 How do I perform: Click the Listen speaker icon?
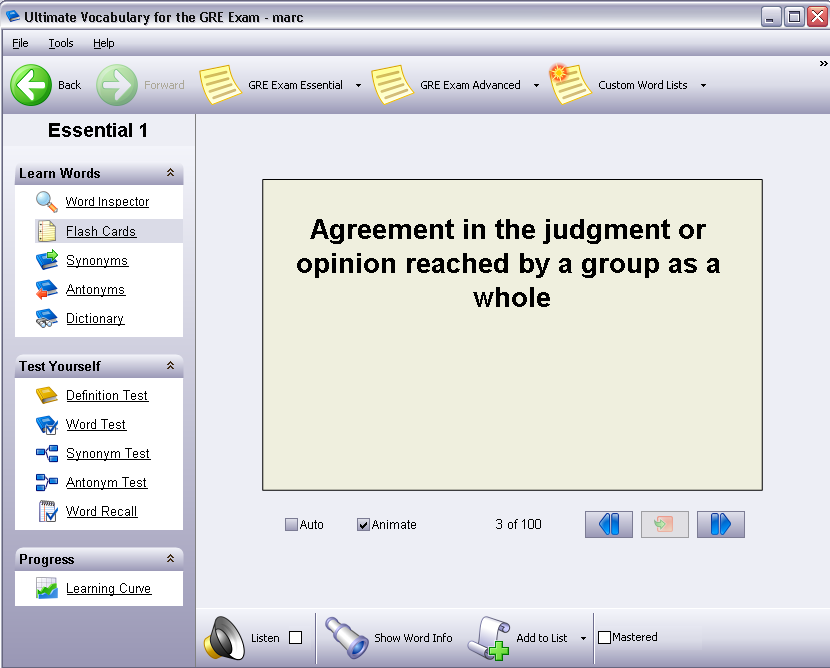coord(224,638)
